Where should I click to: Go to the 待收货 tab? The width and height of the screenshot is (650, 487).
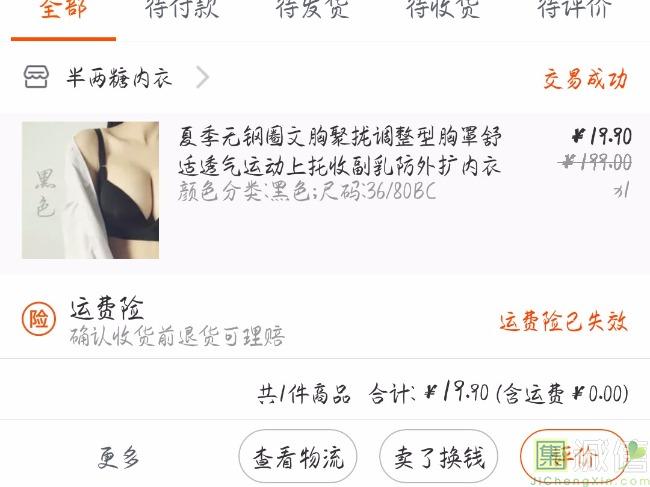tap(443, 8)
